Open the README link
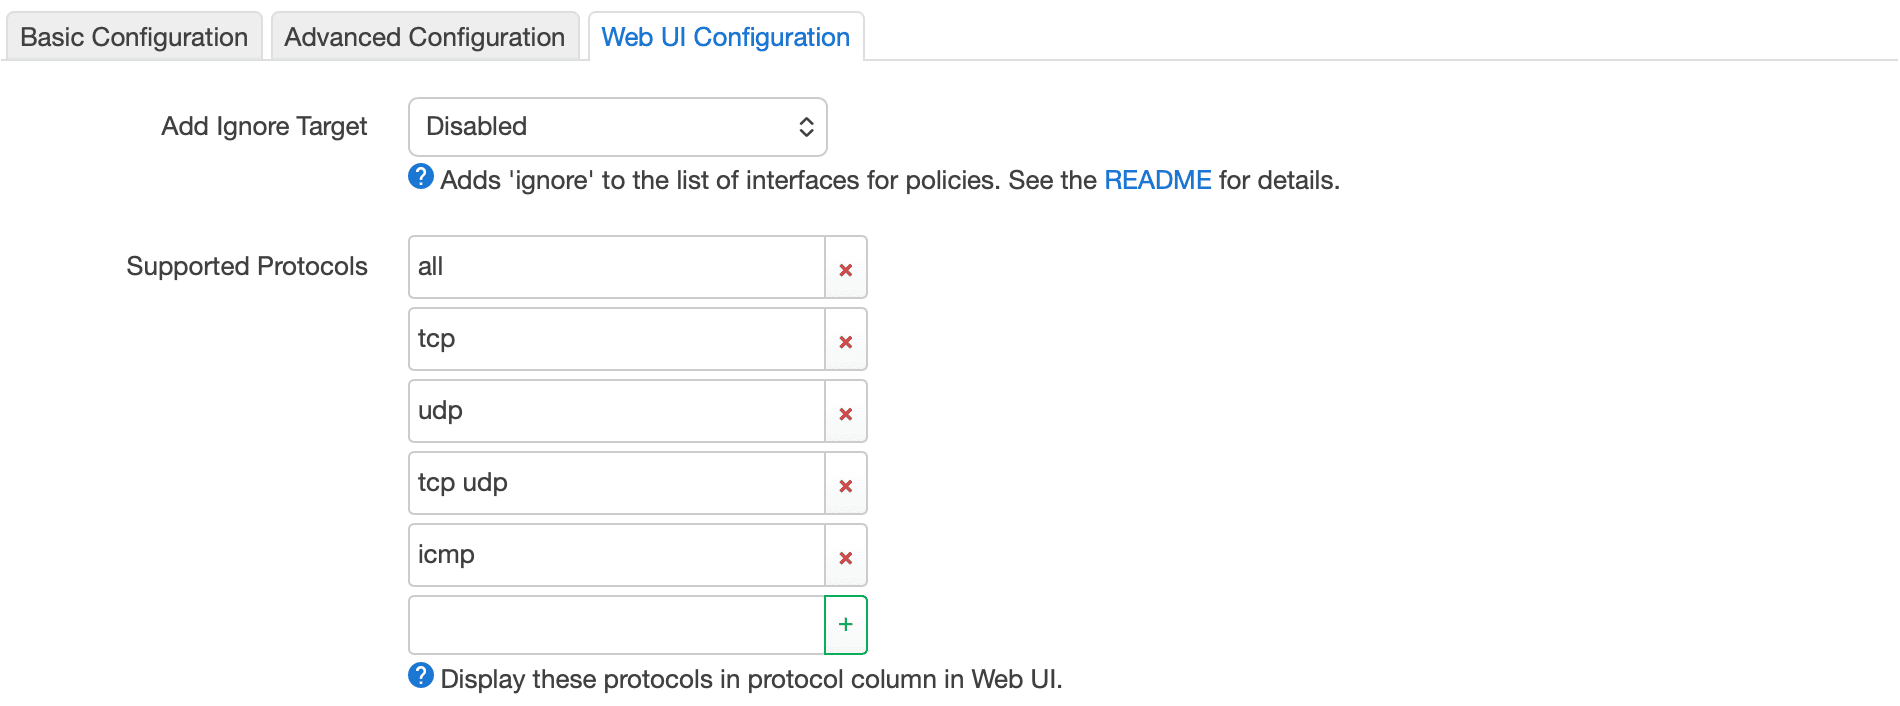The height and width of the screenshot is (706, 1900). pyautogui.click(x=1156, y=180)
